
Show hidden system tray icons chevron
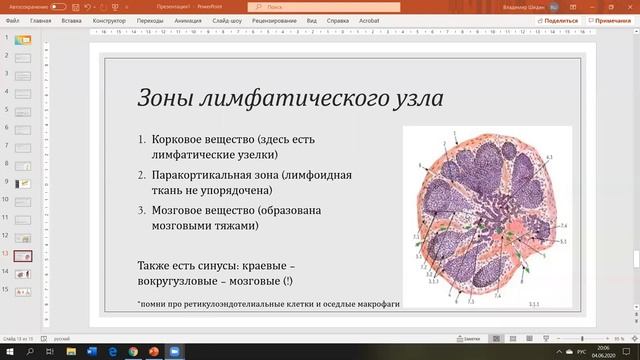[559, 351]
